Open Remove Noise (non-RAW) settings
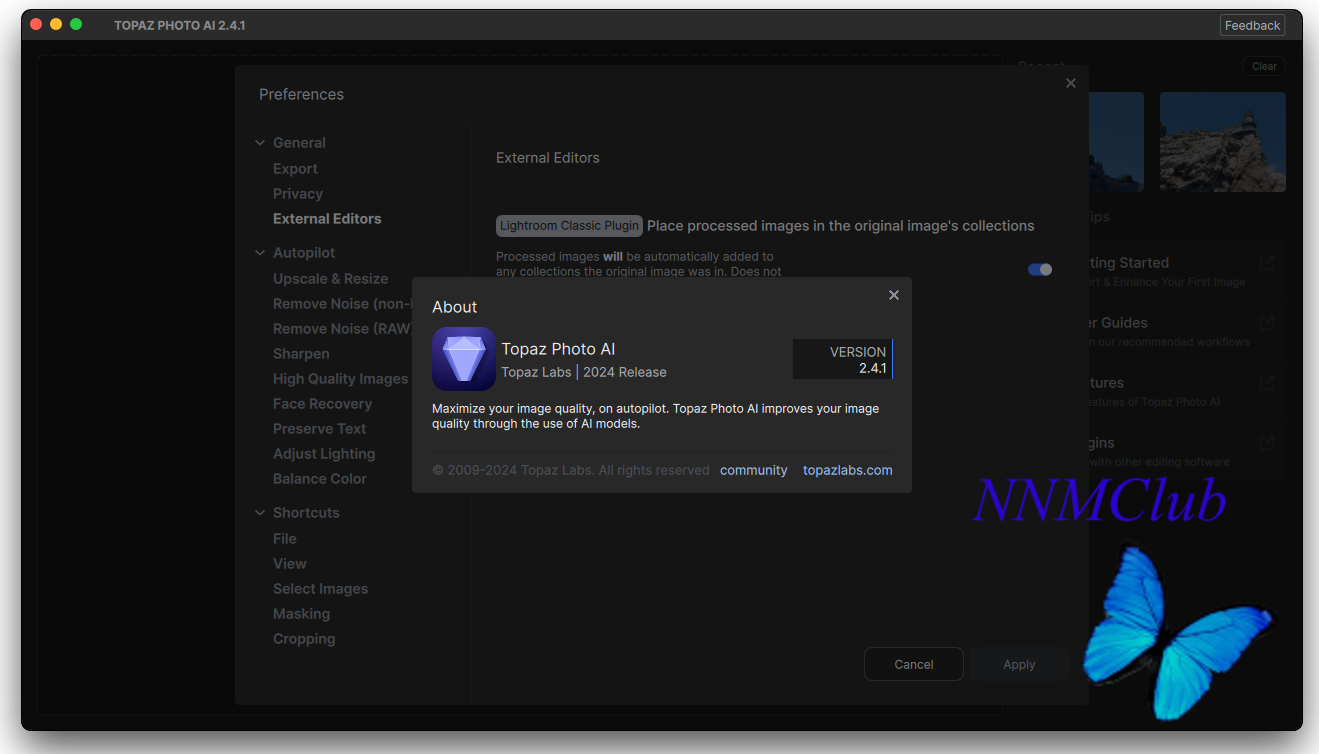This screenshot has width=1319, height=754. 342,304
